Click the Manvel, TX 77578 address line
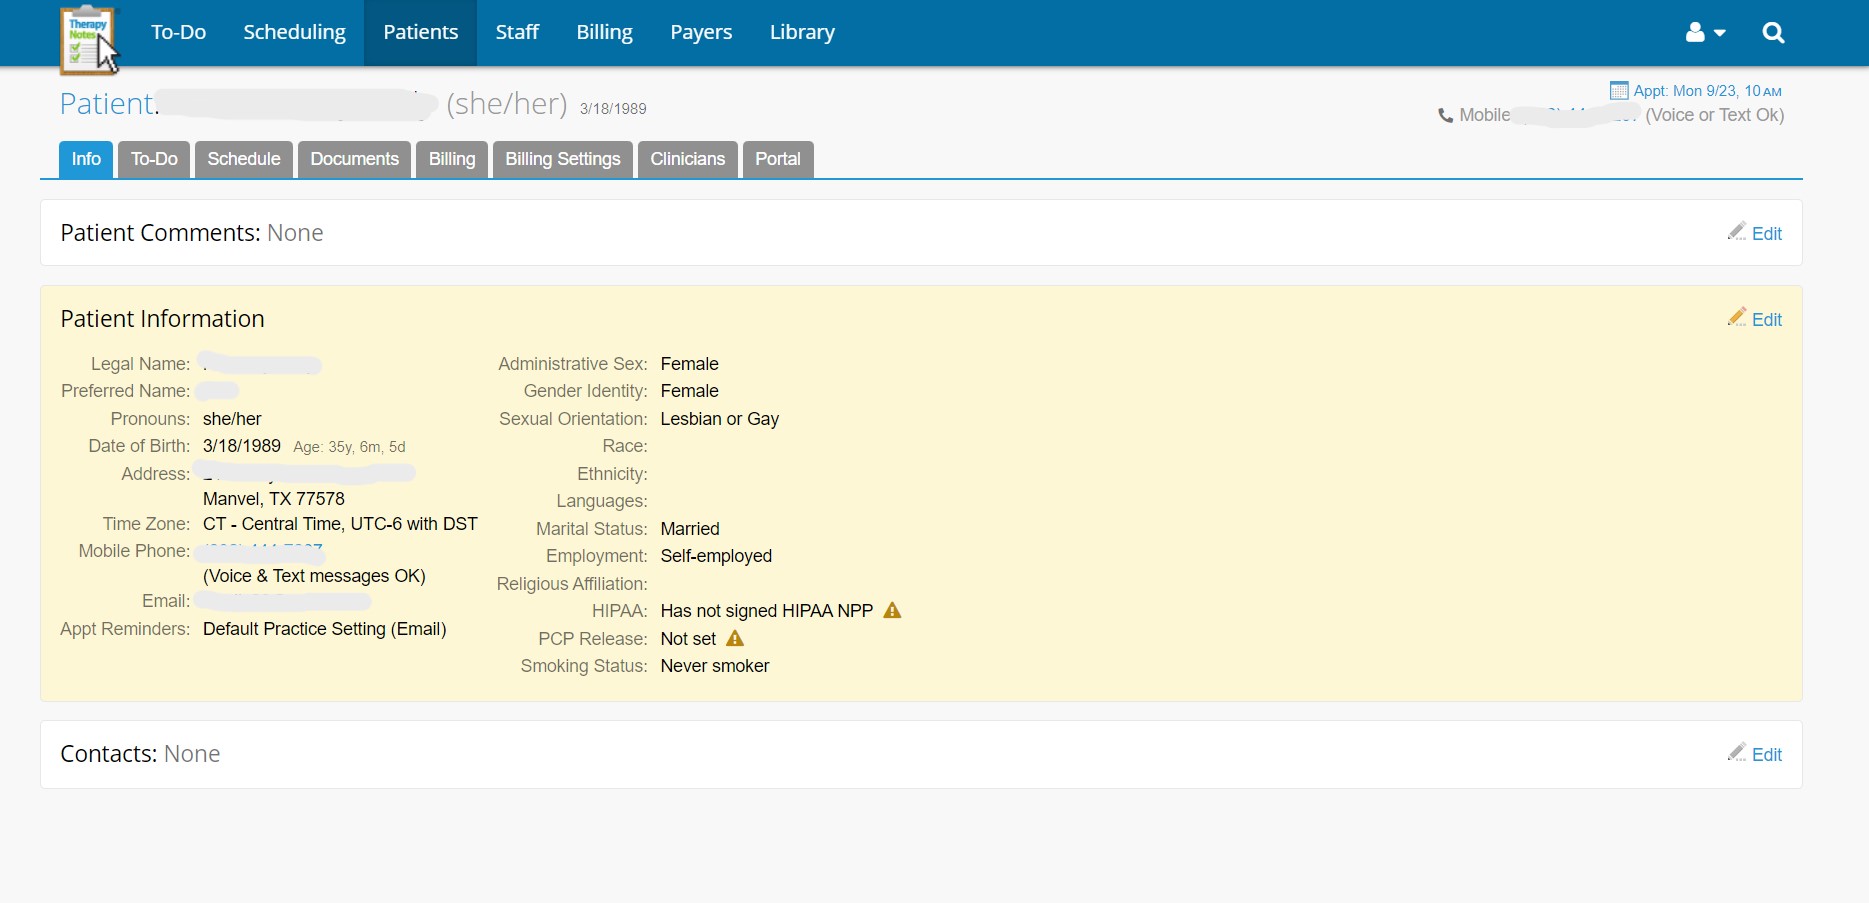1869x903 pixels. (274, 499)
